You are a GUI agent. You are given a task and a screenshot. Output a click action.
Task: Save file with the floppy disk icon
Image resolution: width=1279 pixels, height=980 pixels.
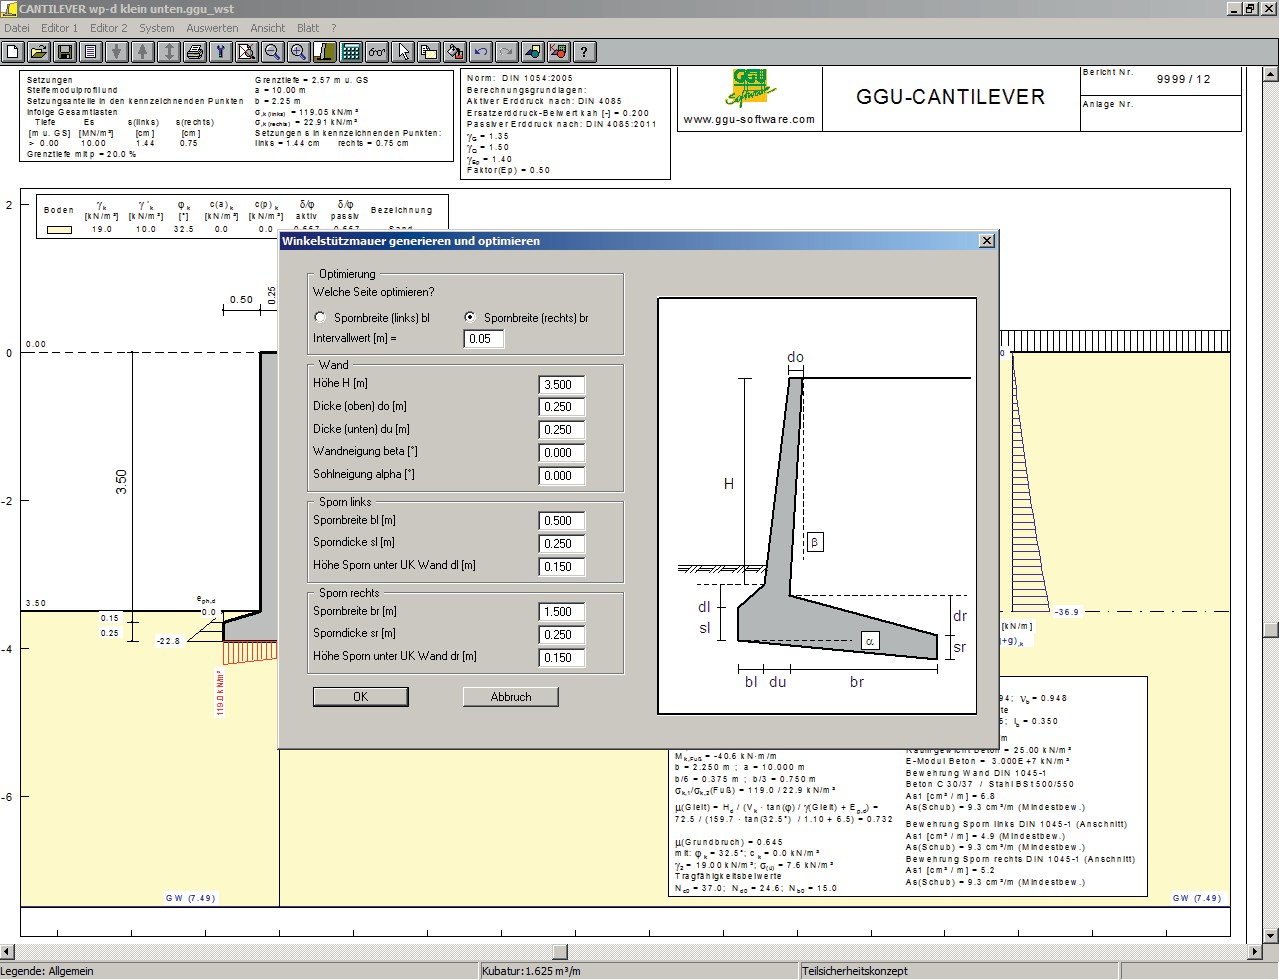(x=65, y=52)
